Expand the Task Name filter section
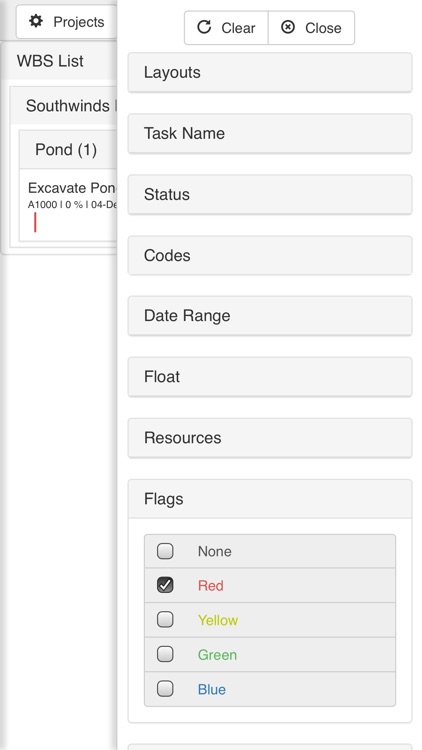The image size is (422, 750). [x=270, y=133]
